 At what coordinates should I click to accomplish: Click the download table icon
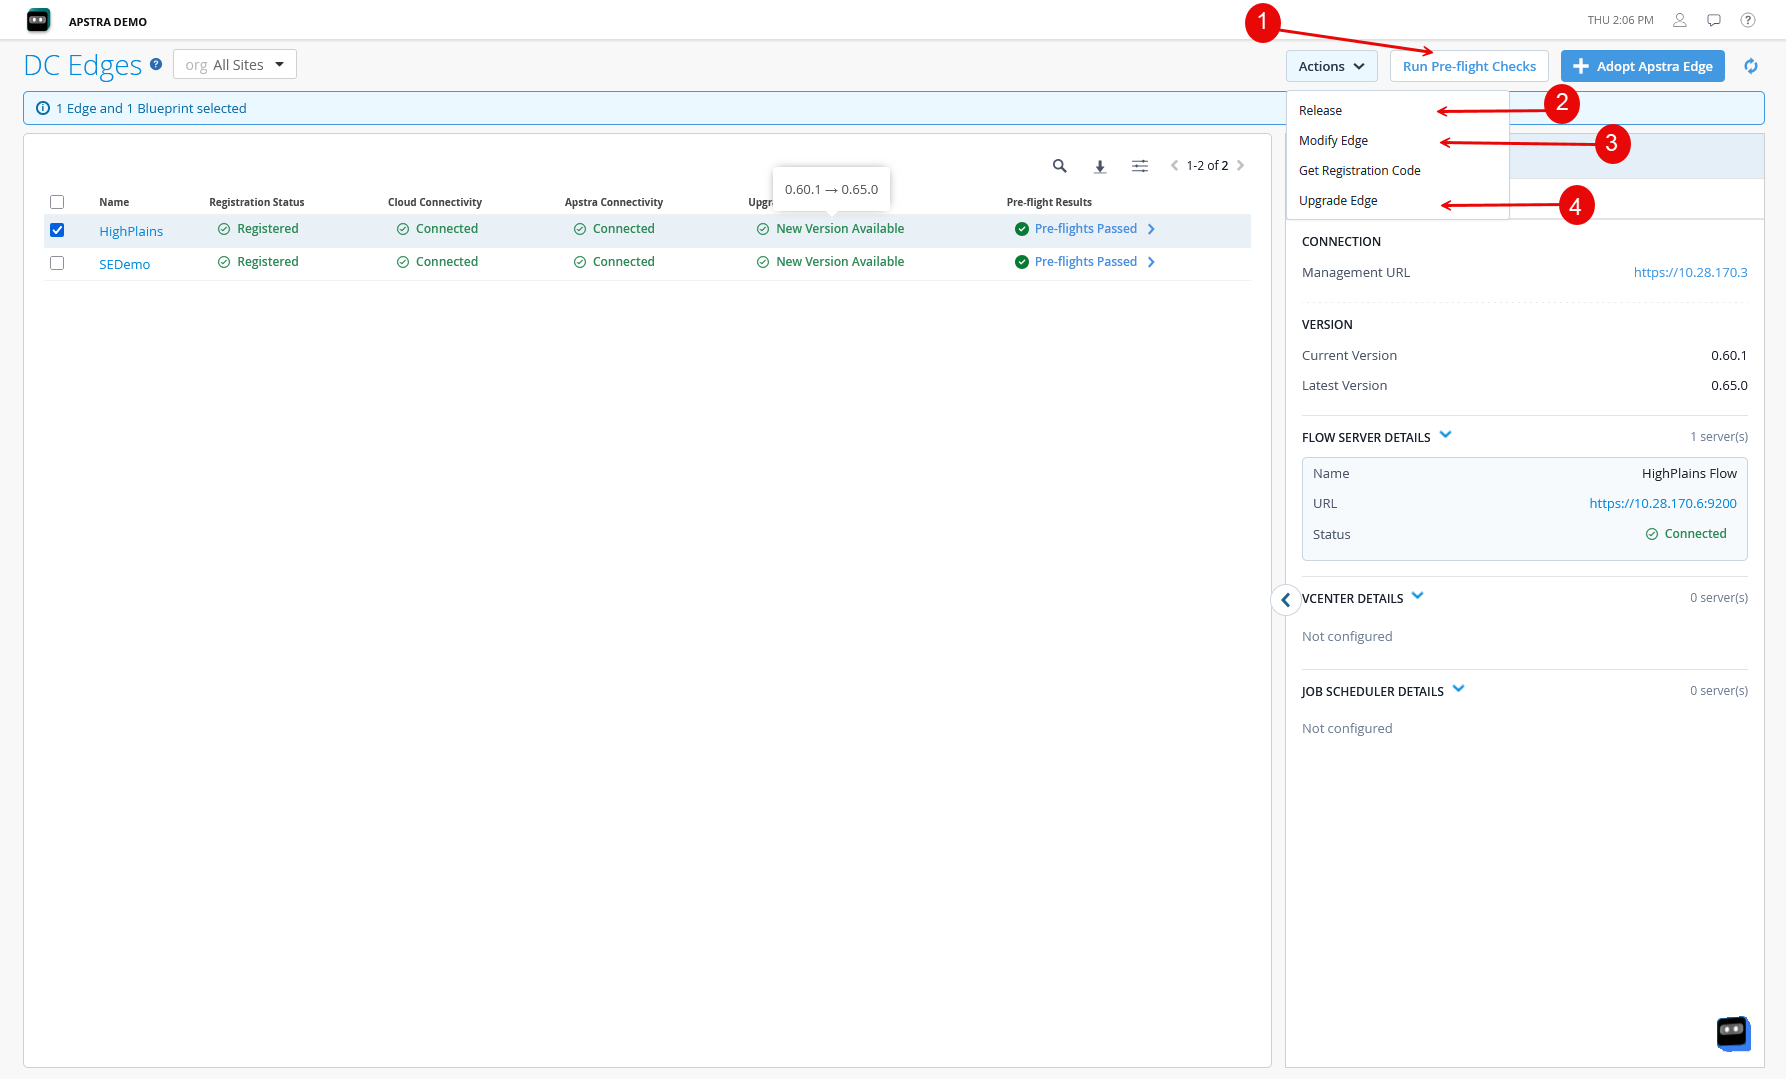[1100, 167]
